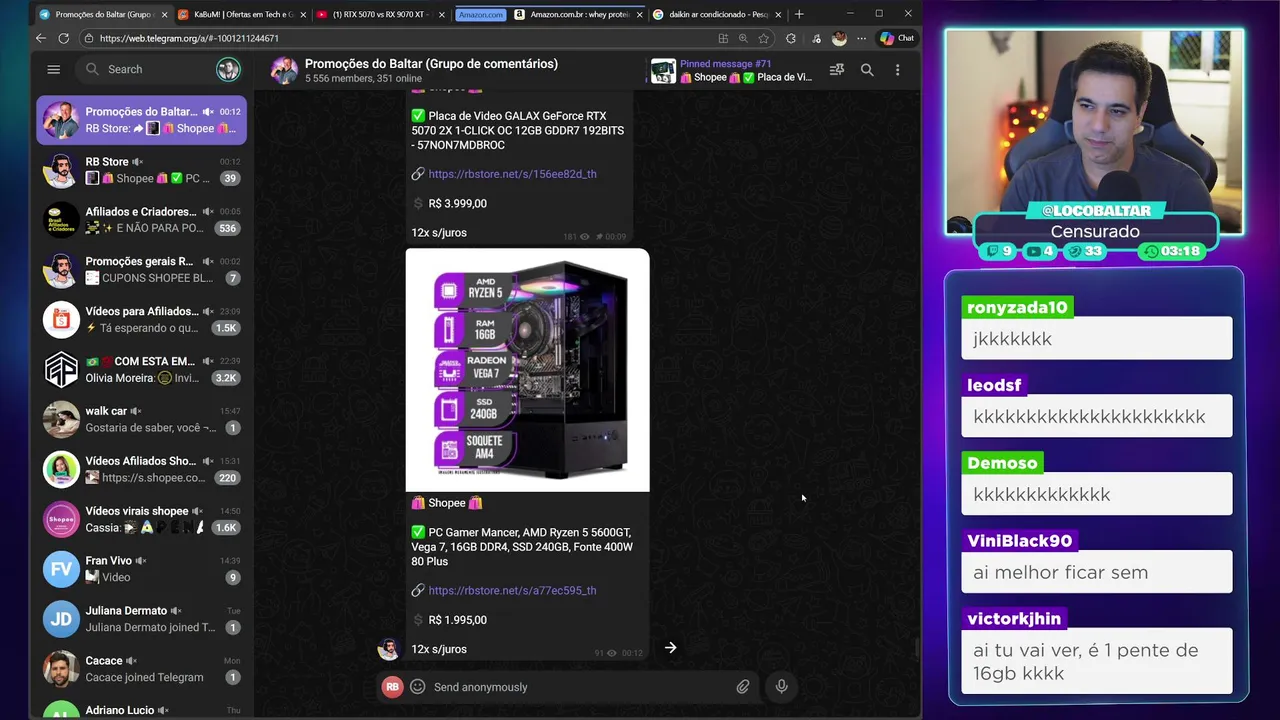Click the R$ 3.999,00 price text

(458, 204)
